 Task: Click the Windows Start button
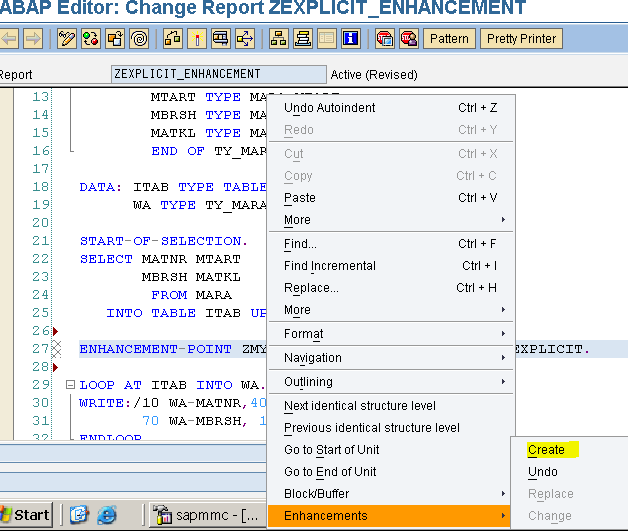point(26,515)
